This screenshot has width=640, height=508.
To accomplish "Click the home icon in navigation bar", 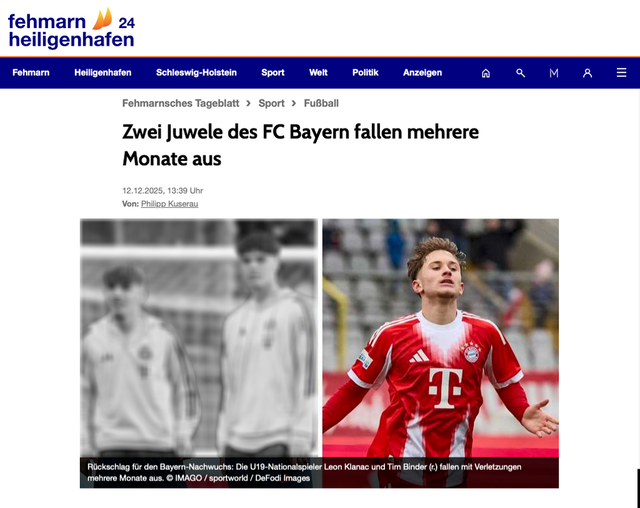I will (486, 73).
